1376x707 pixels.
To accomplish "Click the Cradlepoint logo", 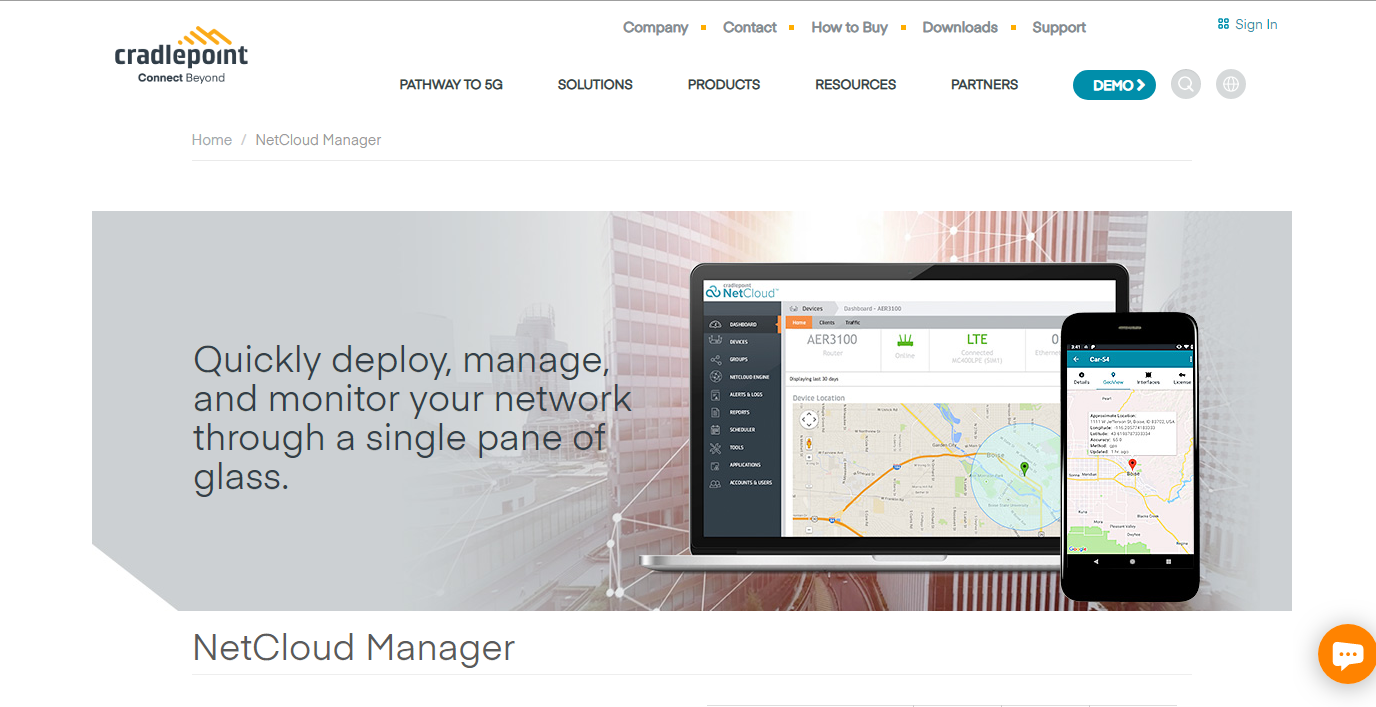I will coord(181,56).
